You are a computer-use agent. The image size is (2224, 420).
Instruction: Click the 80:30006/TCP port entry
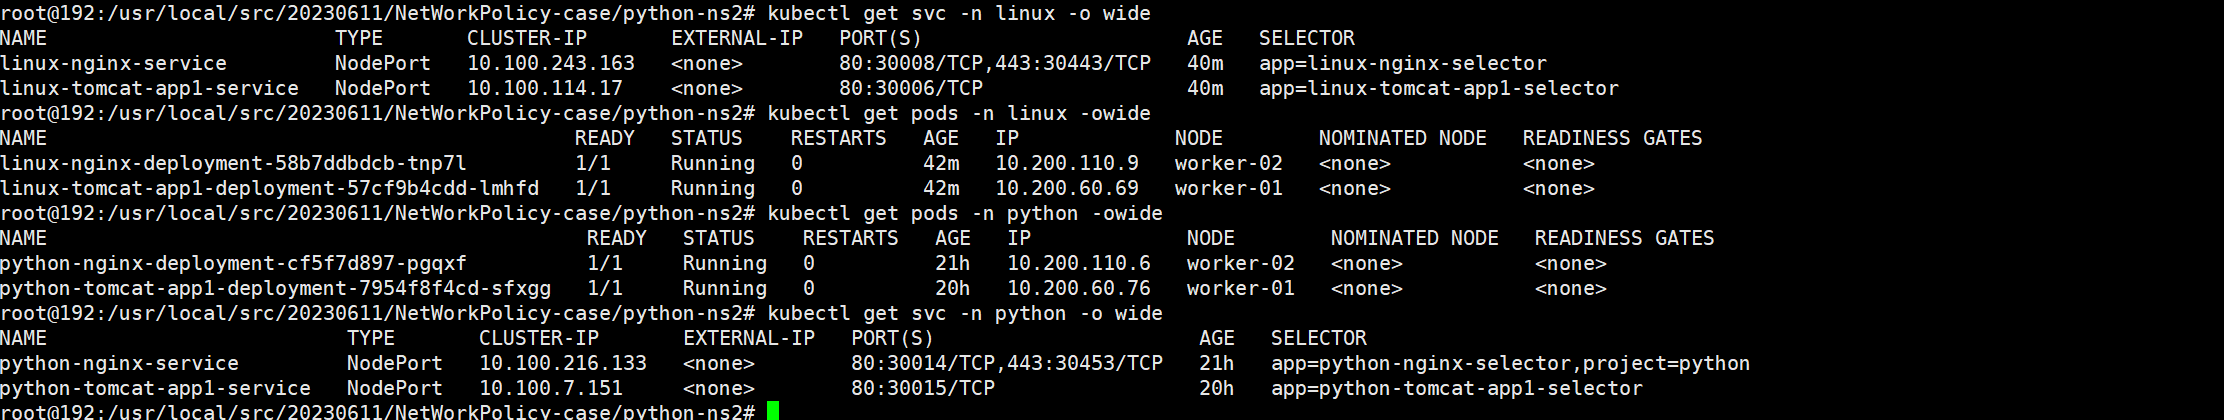point(910,88)
